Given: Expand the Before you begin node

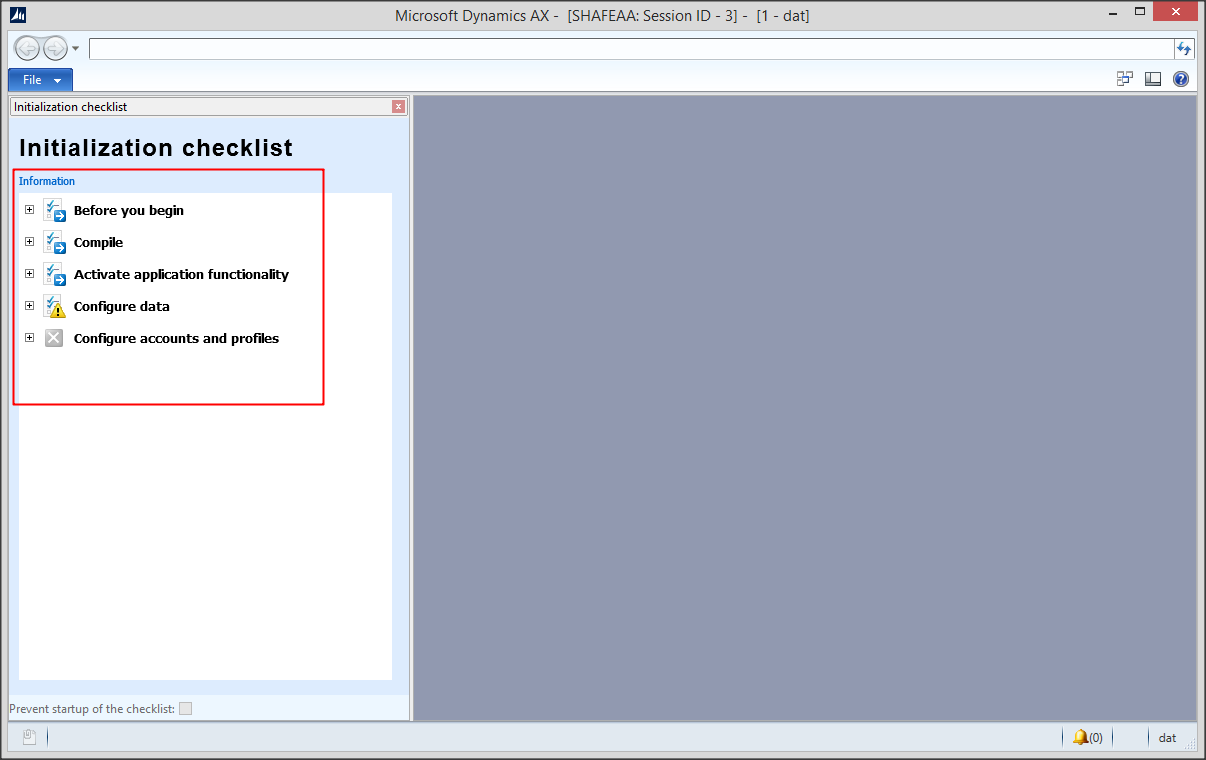Looking at the screenshot, I should (x=29, y=210).
